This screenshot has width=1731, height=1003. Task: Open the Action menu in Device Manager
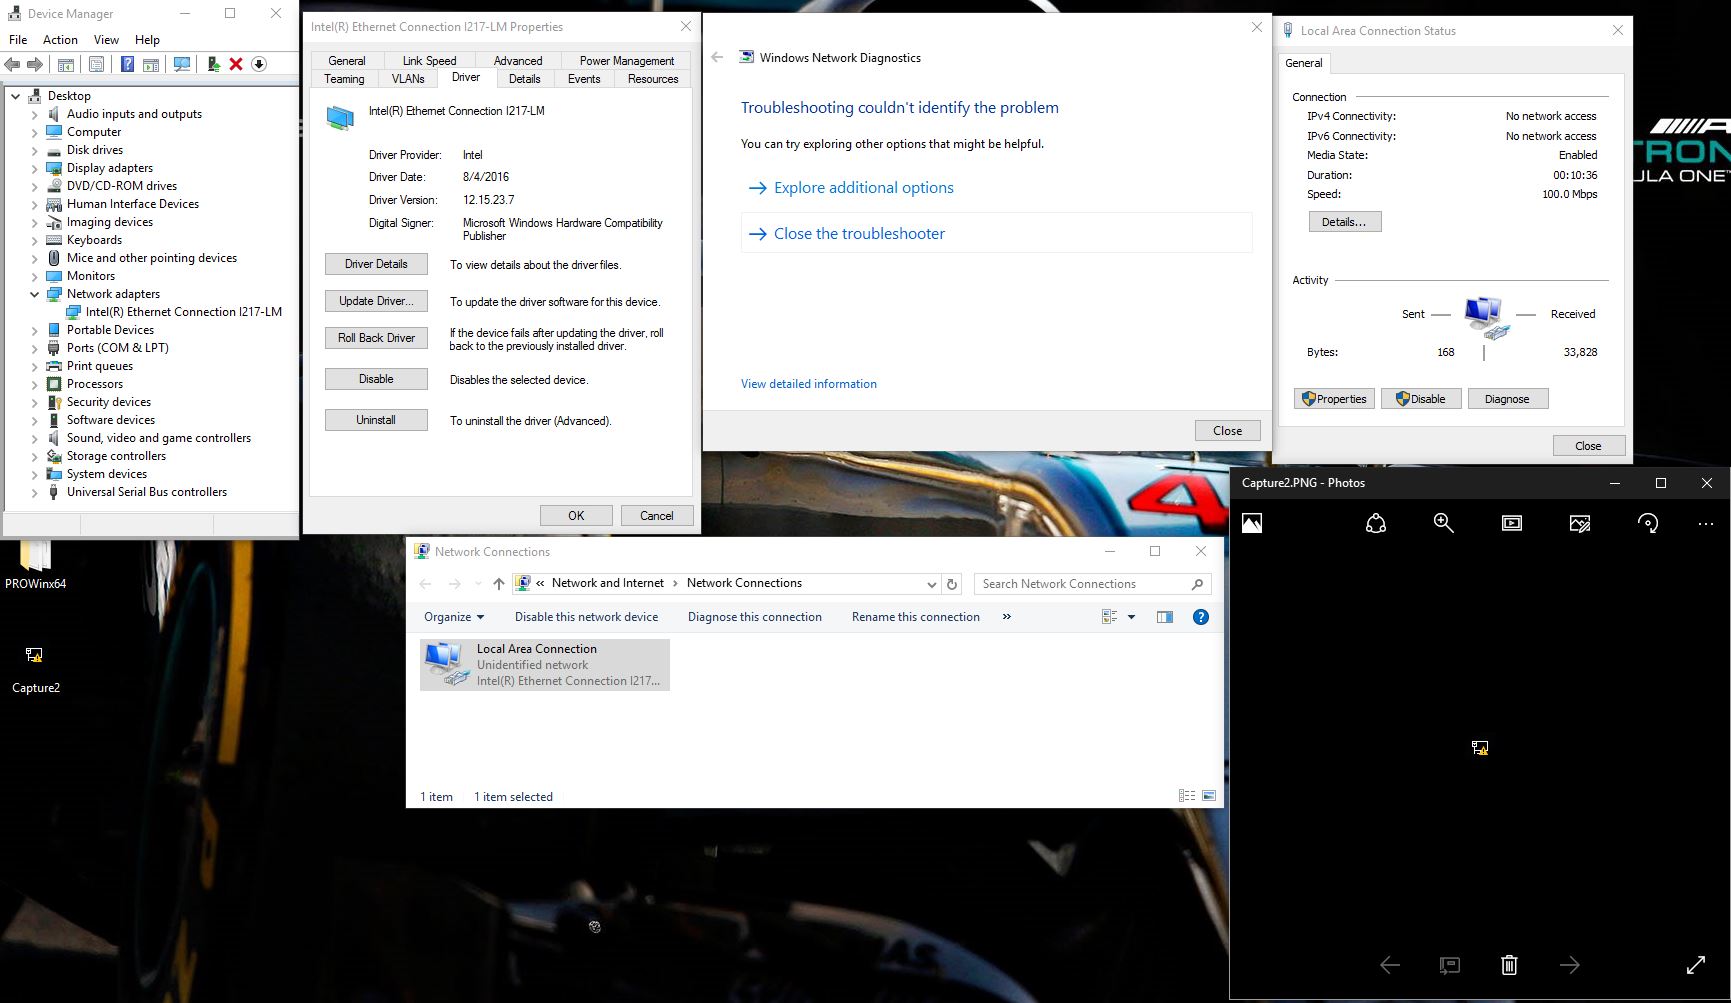coord(60,40)
